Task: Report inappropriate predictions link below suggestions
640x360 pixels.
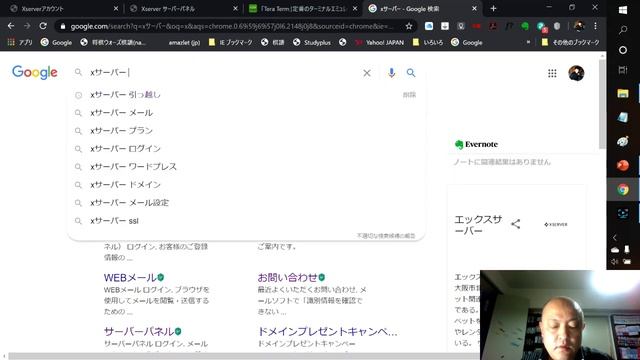Action: click(386, 236)
